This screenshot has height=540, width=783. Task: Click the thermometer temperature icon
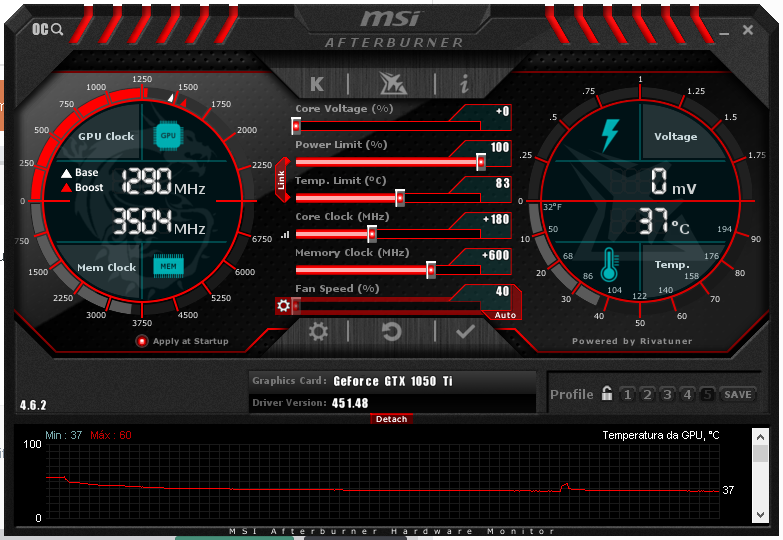point(609,264)
